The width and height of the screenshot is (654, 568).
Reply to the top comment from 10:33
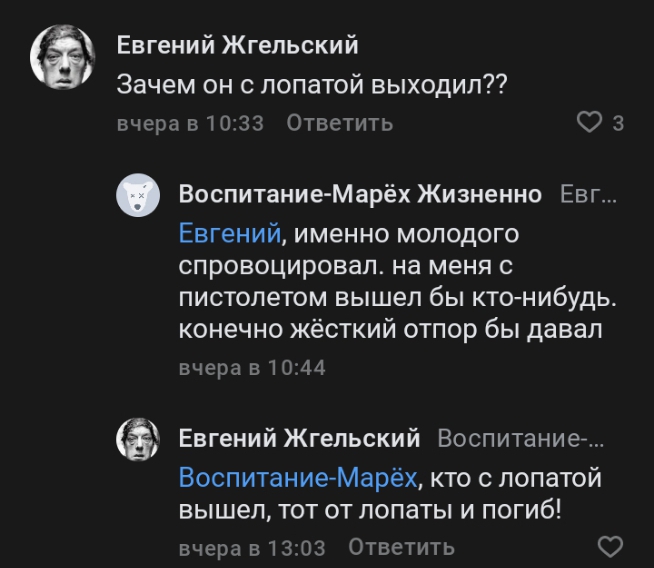[x=339, y=123]
